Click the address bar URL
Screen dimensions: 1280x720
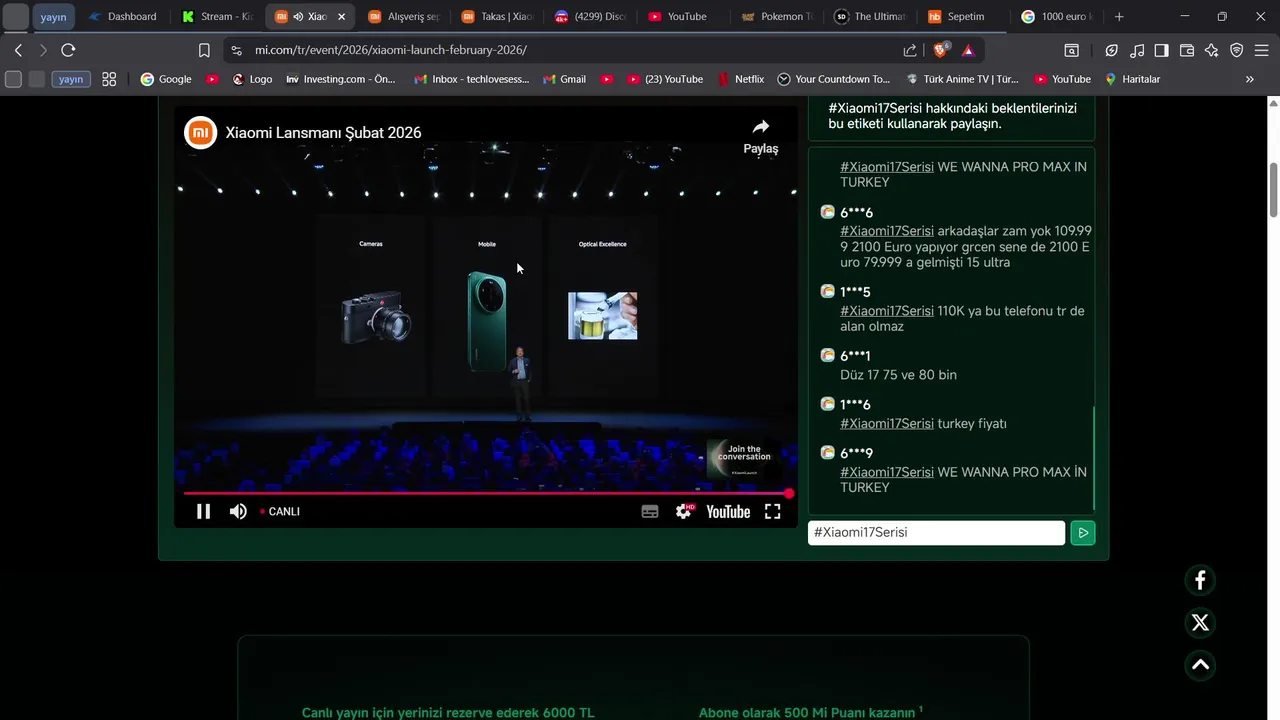(x=391, y=50)
